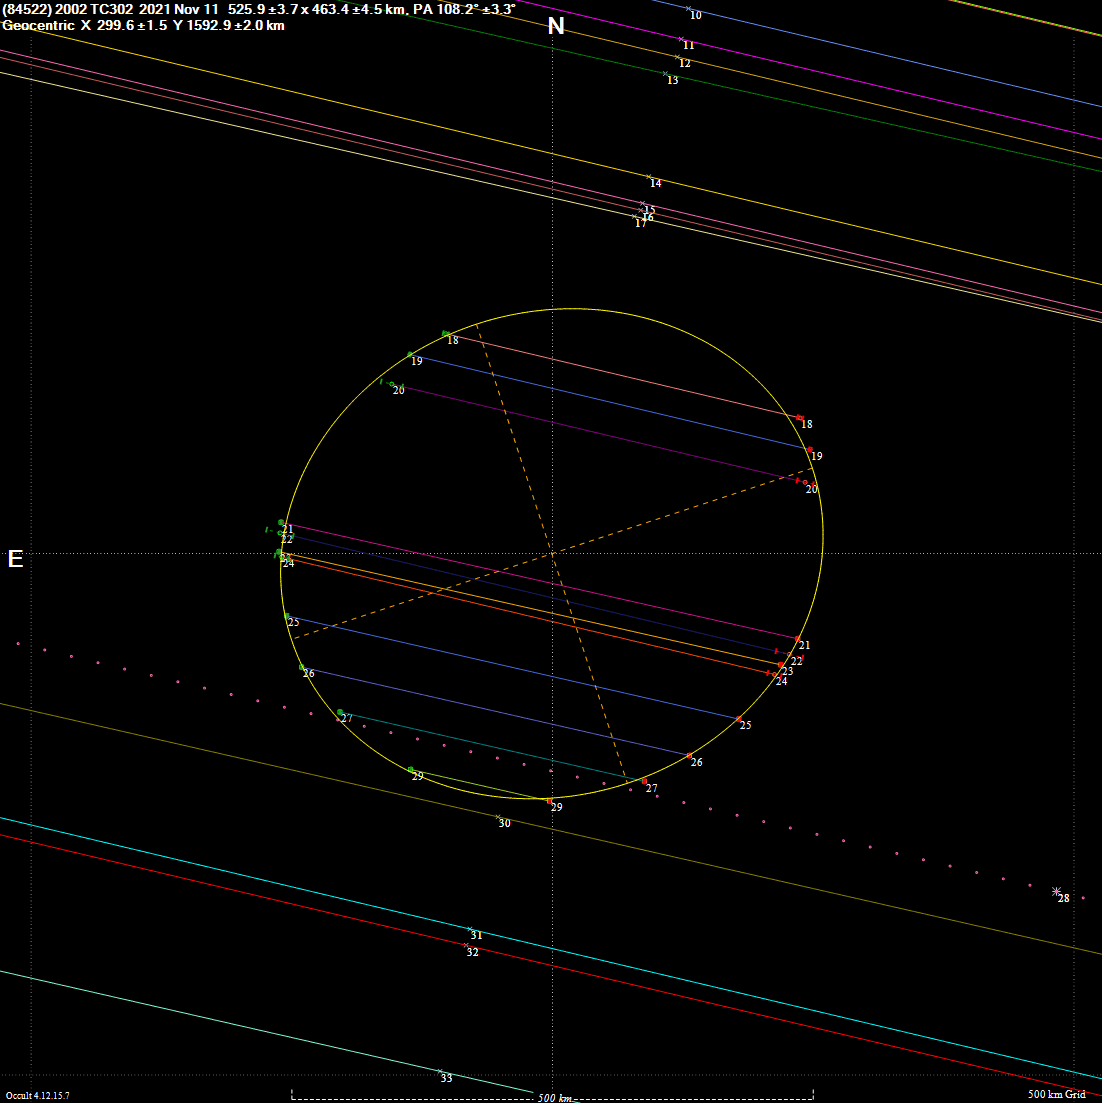Screen dimensions: 1102x1103
Task: Click chord label 14
Action: [x=655, y=184]
